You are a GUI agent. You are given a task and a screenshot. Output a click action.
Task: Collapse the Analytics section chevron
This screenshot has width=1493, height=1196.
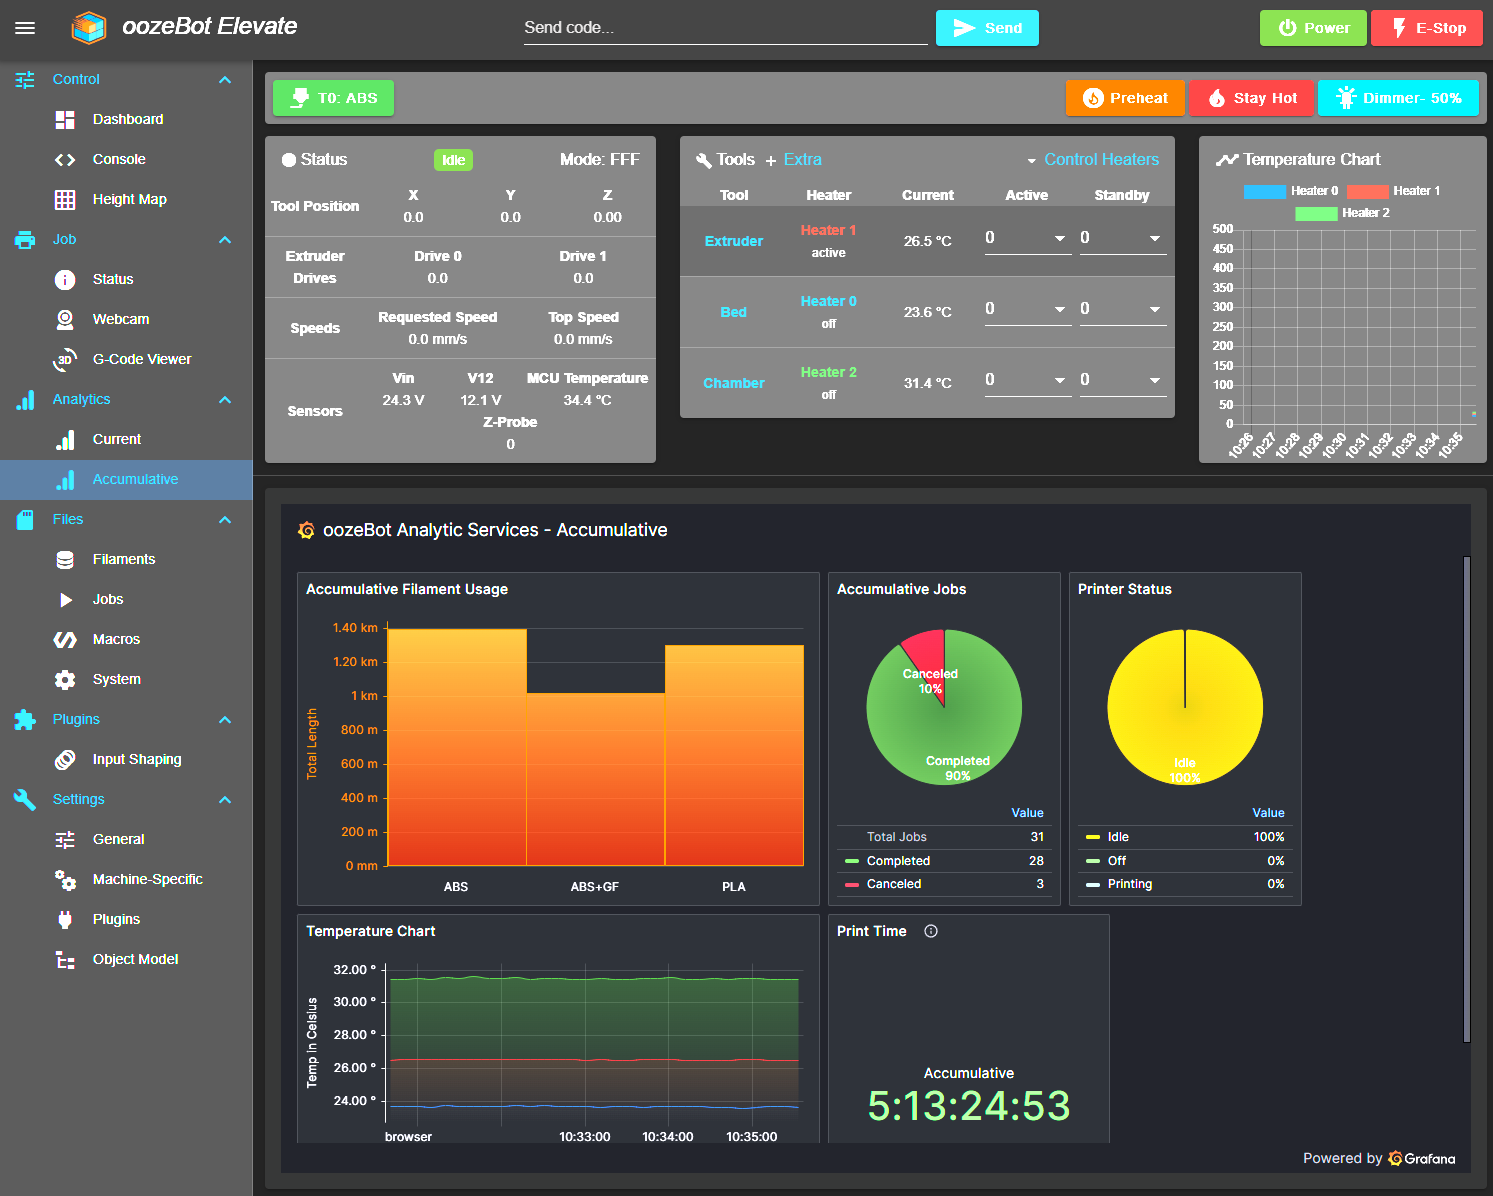pyautogui.click(x=225, y=400)
